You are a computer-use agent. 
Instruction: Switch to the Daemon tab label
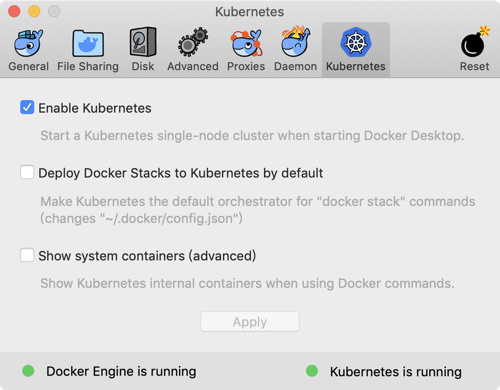tap(295, 66)
